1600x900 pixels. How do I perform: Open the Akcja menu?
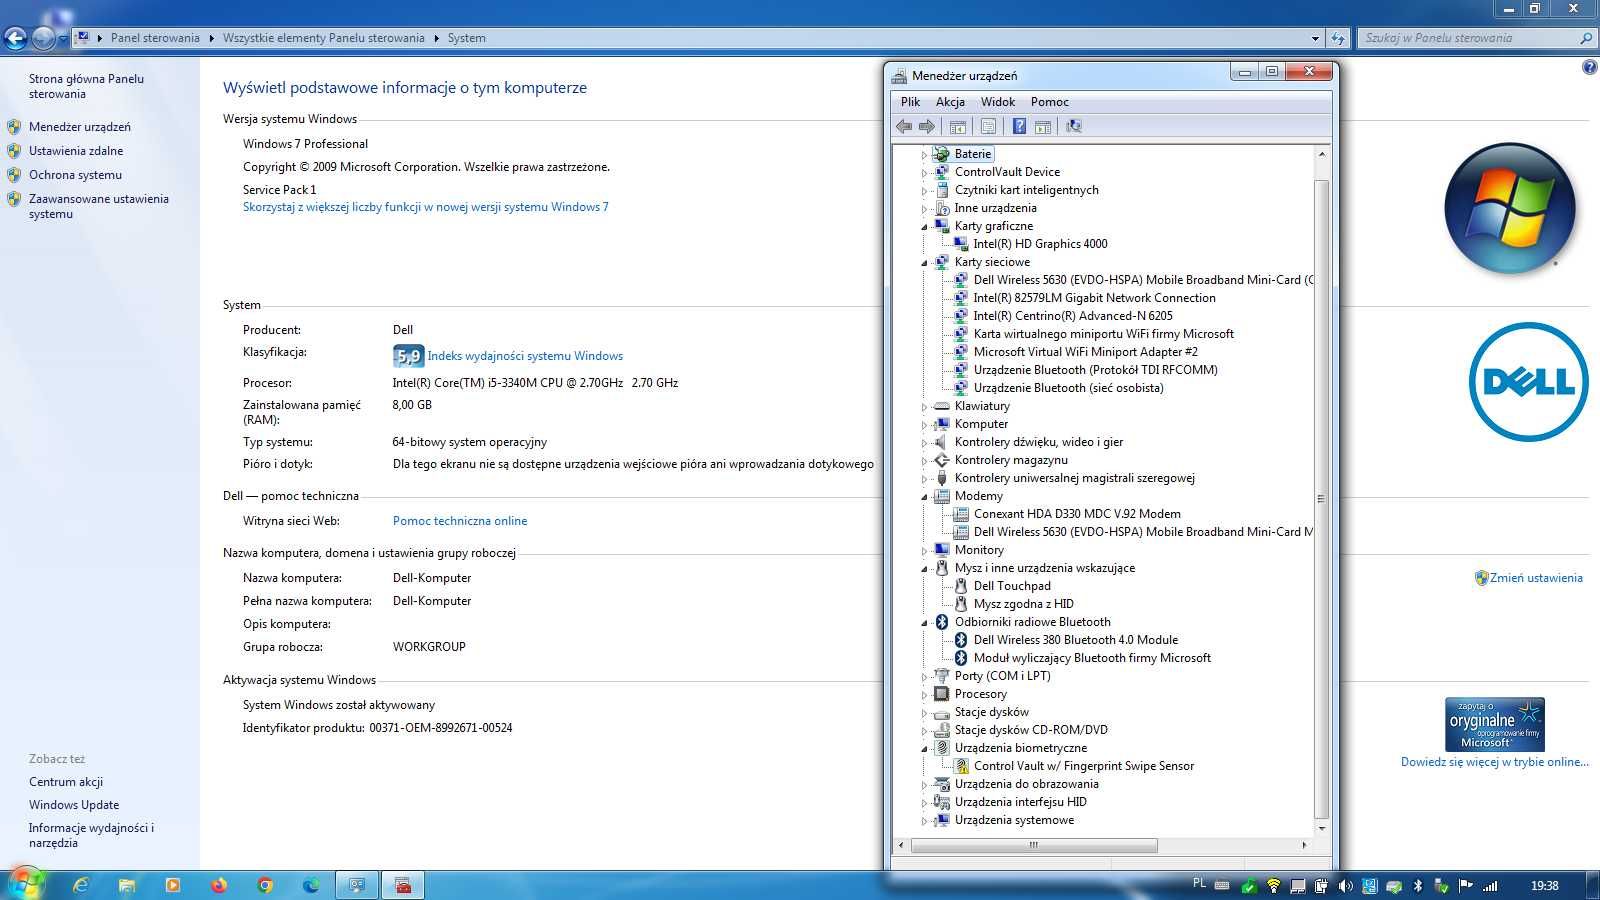coord(950,102)
